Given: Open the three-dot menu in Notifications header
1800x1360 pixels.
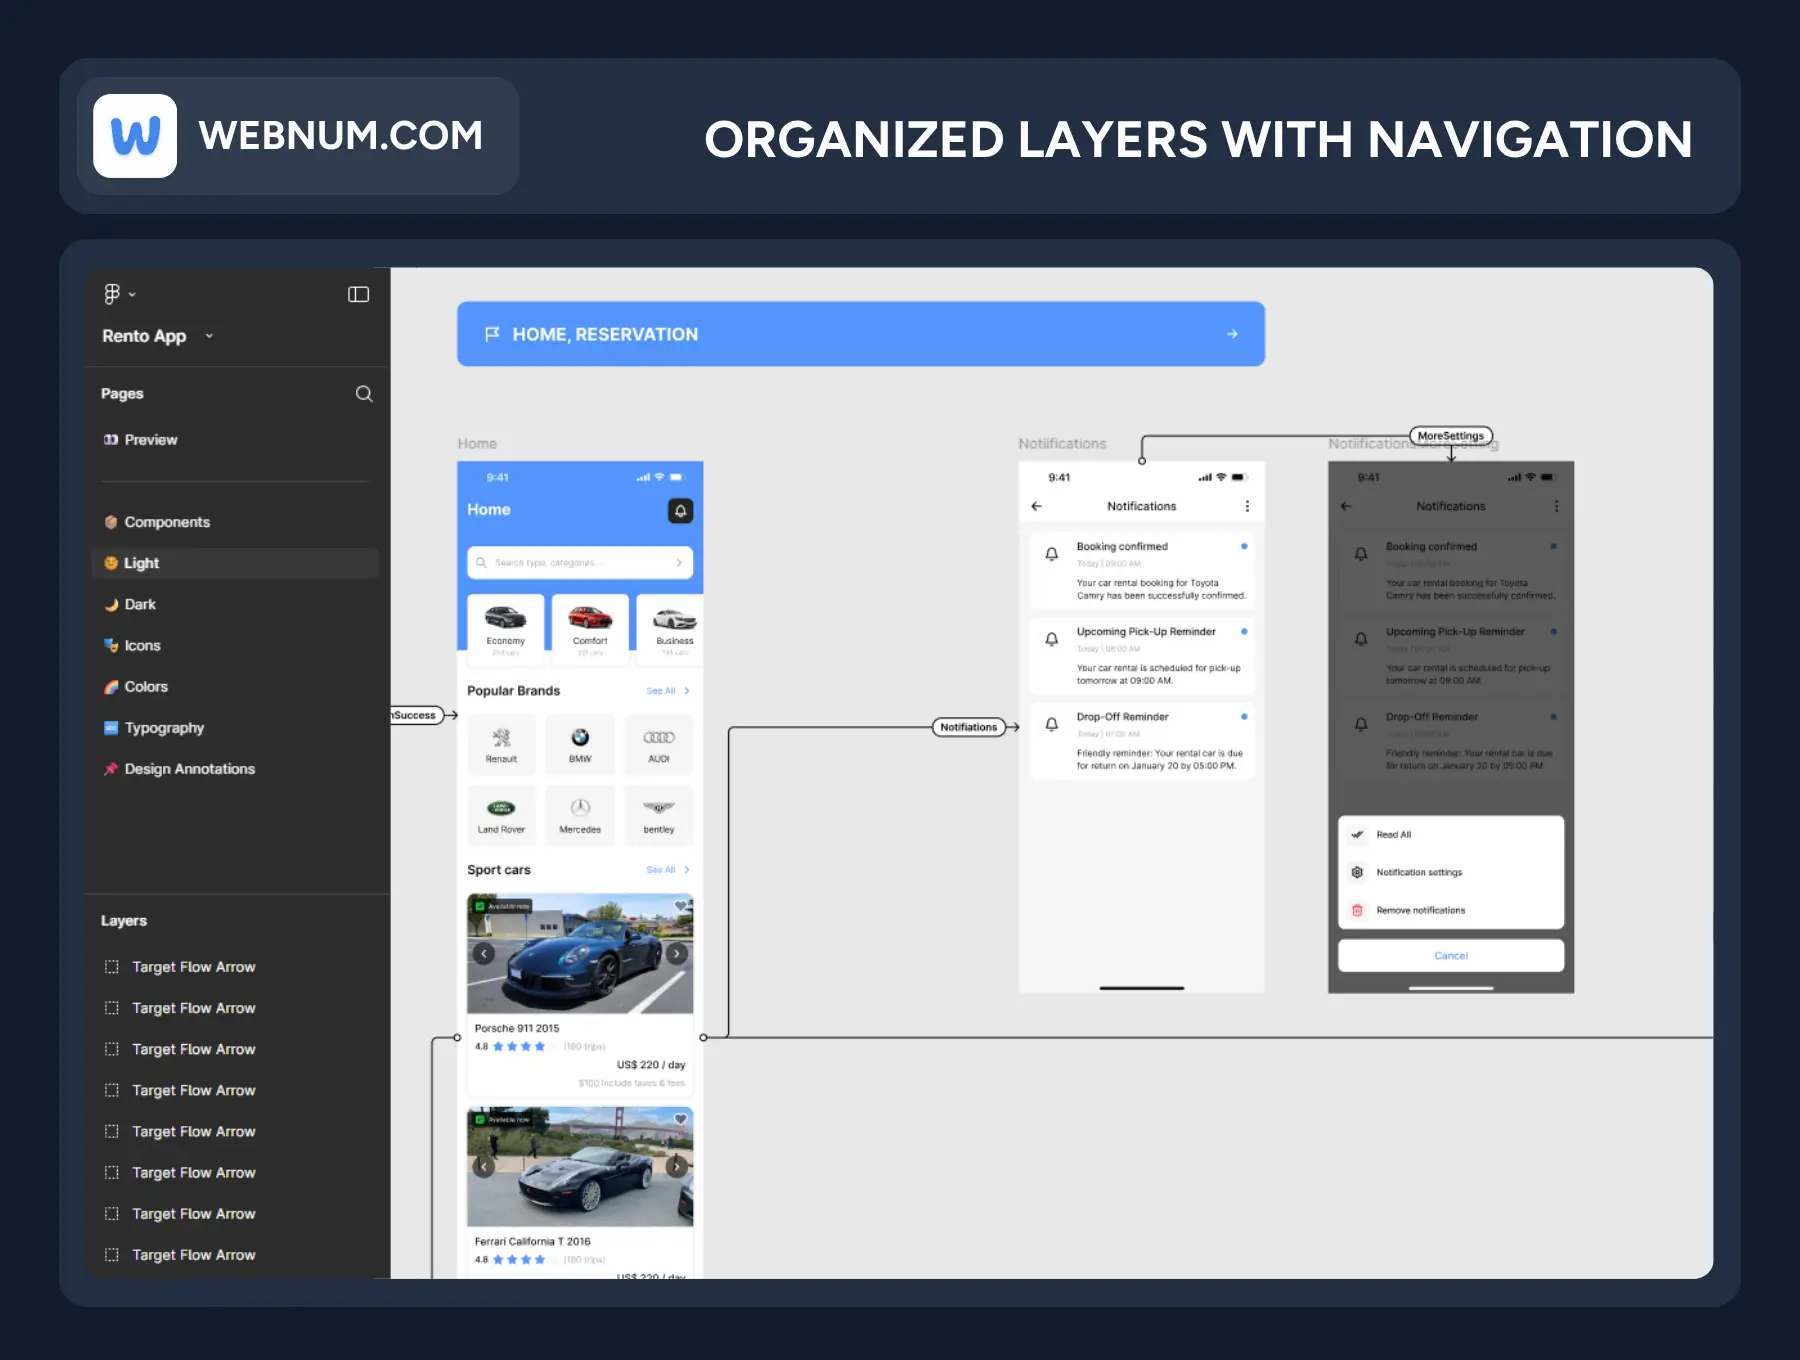Looking at the screenshot, I should [x=1247, y=507].
